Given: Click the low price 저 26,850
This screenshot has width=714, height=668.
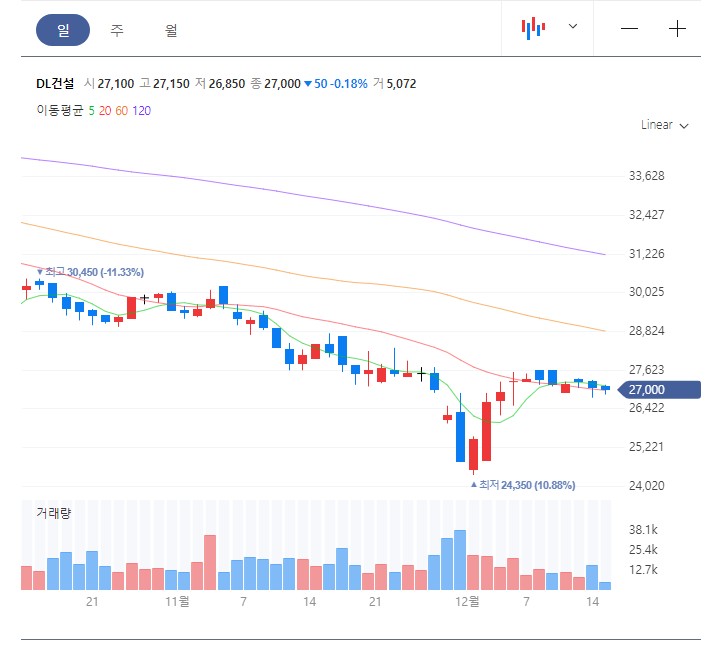Looking at the screenshot, I should 220,84.
